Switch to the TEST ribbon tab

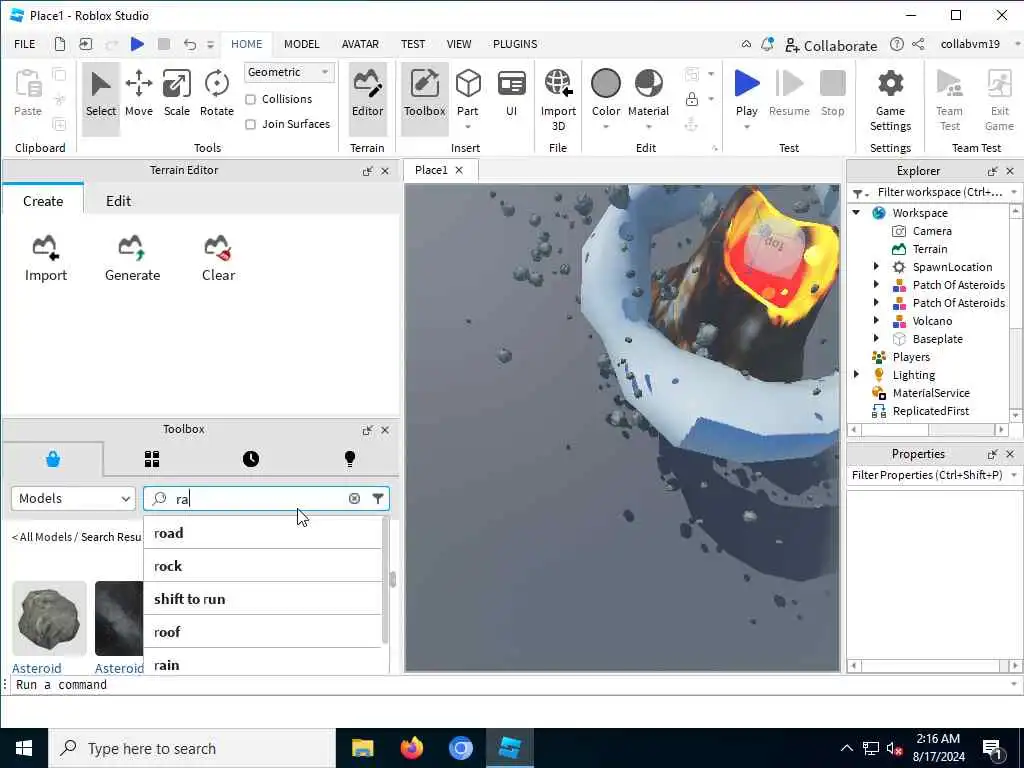click(413, 44)
